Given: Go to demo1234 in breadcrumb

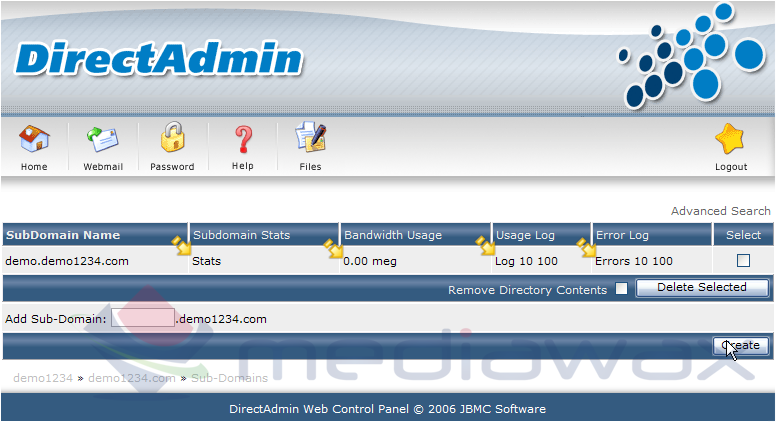Looking at the screenshot, I should click(43, 378).
